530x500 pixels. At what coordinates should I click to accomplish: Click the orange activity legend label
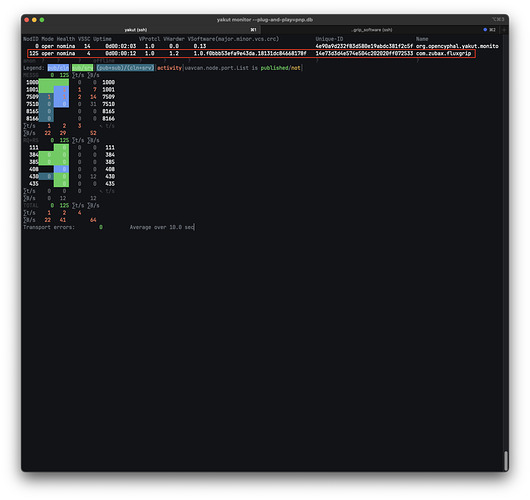(169, 68)
